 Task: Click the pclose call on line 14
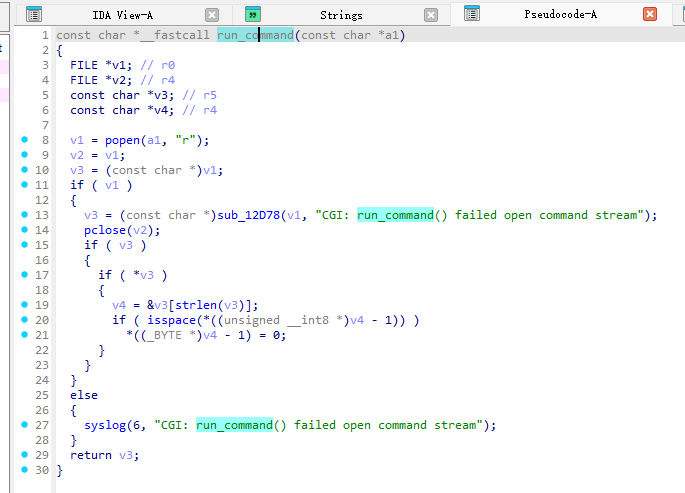pos(104,230)
